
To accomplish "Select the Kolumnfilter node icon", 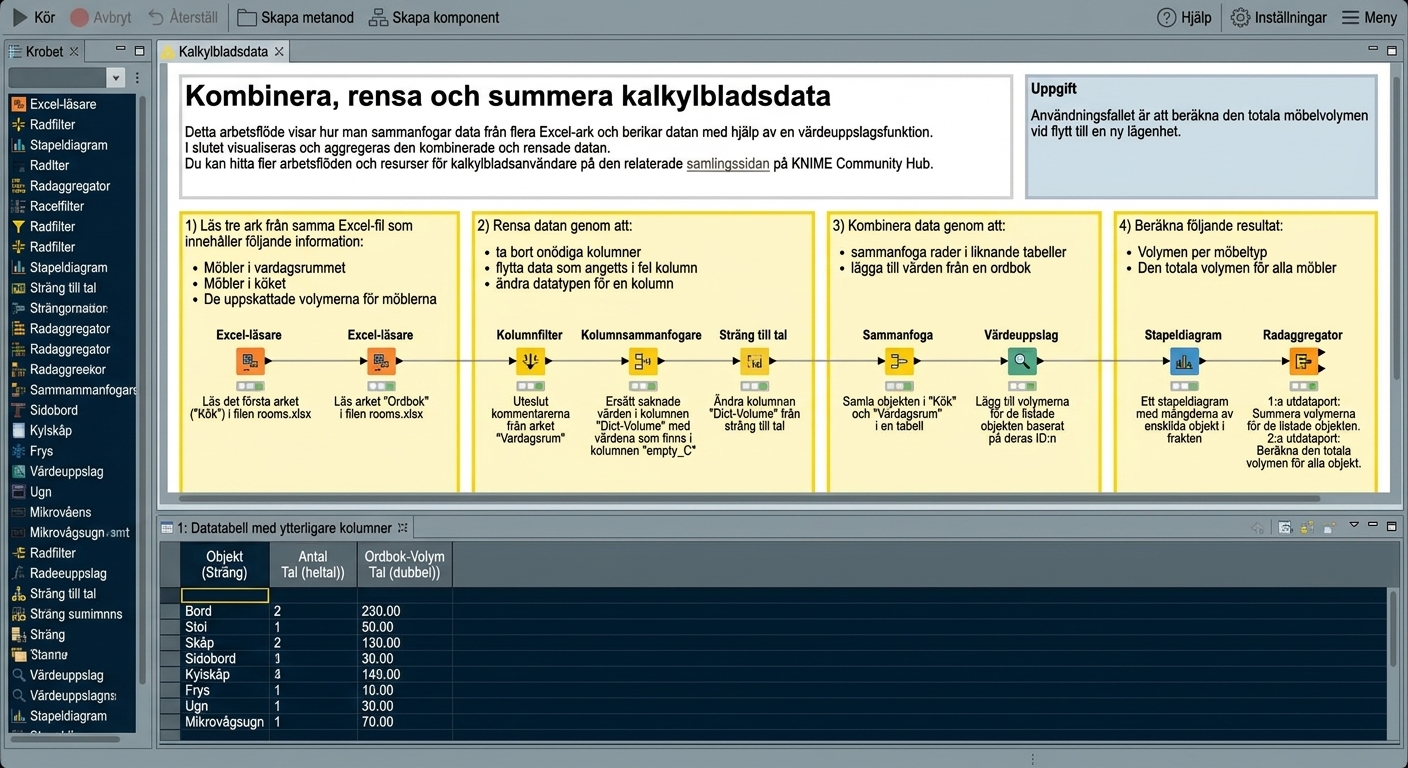I will coord(530,362).
